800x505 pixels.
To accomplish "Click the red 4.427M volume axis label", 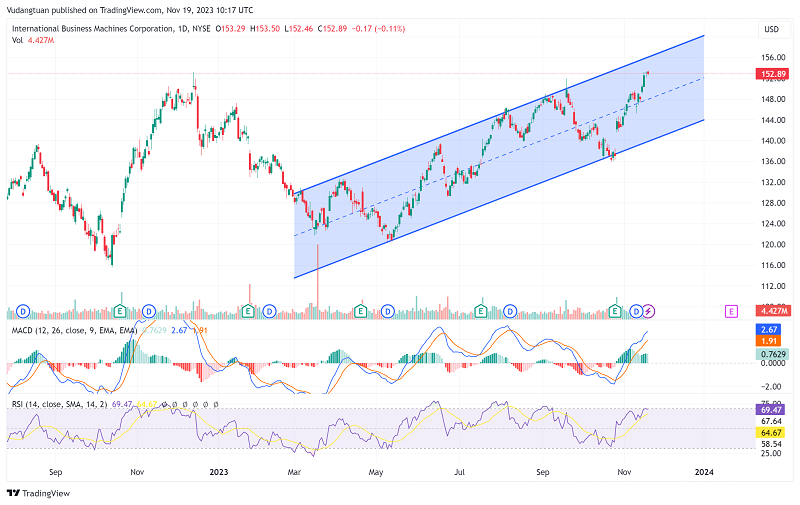I will click(771, 313).
